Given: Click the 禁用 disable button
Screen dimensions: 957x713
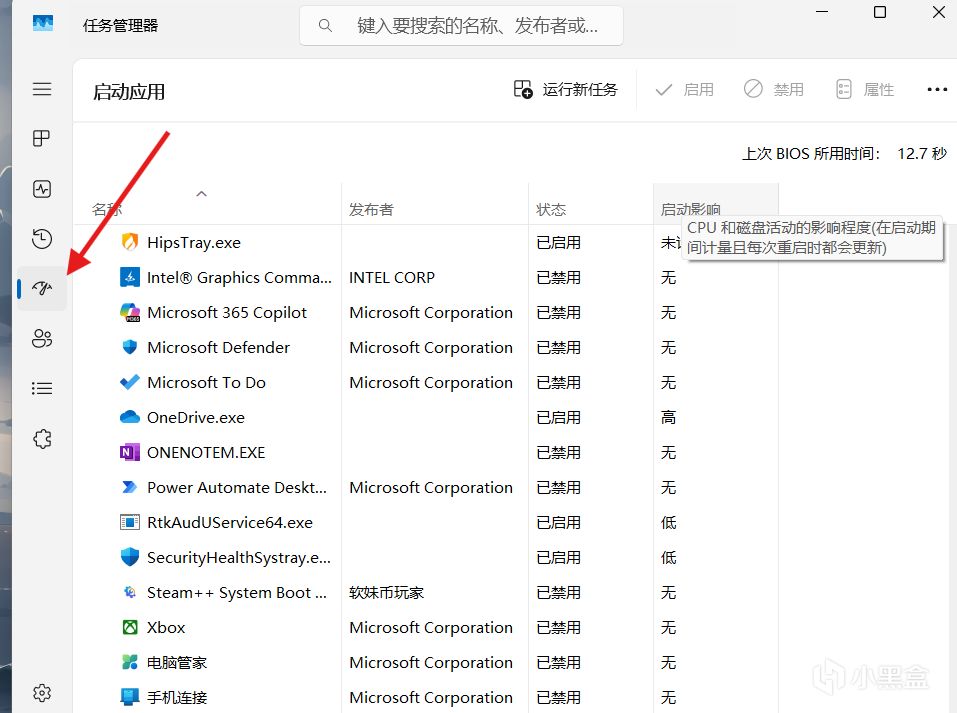Looking at the screenshot, I should (773, 89).
